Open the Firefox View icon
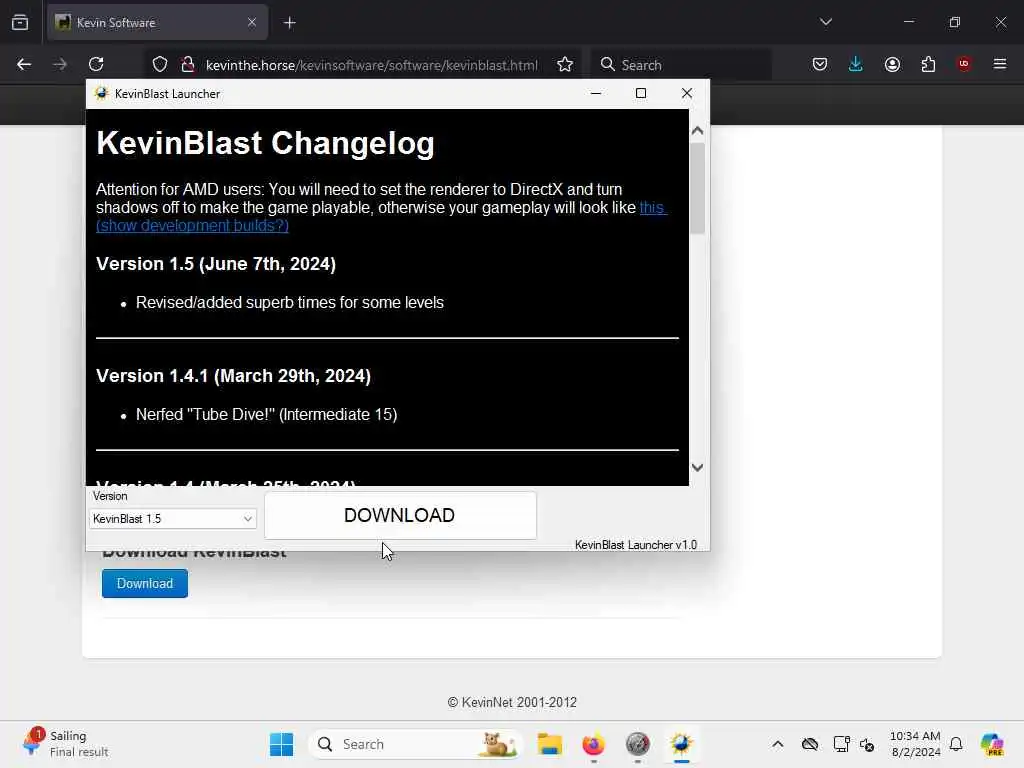The width and height of the screenshot is (1024, 768). pos(20,23)
